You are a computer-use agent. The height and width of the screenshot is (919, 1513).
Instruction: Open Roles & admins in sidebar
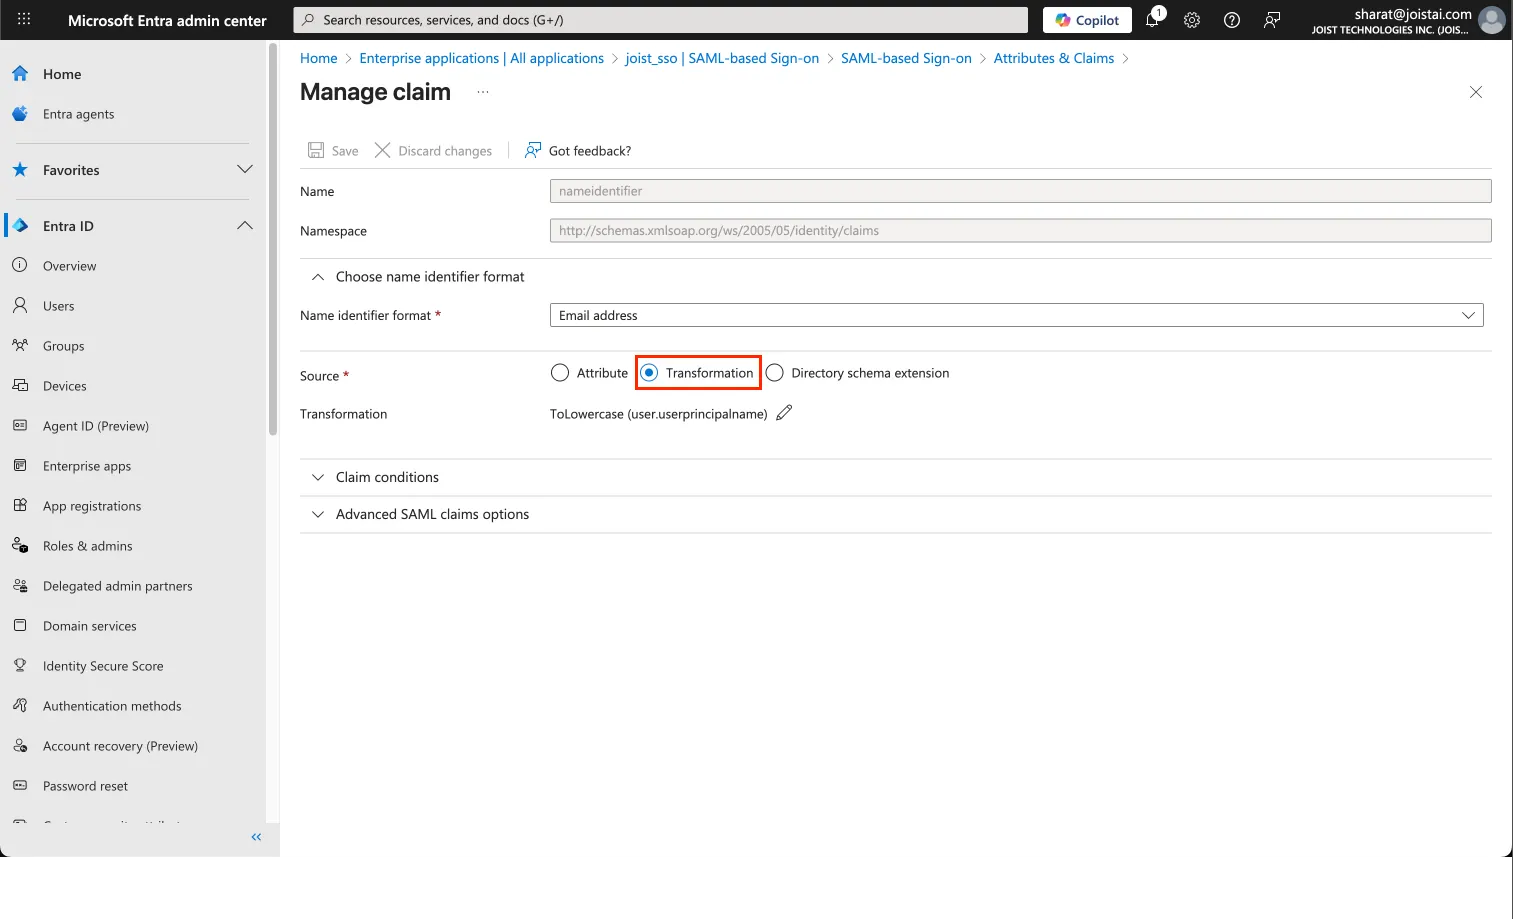[x=88, y=546]
